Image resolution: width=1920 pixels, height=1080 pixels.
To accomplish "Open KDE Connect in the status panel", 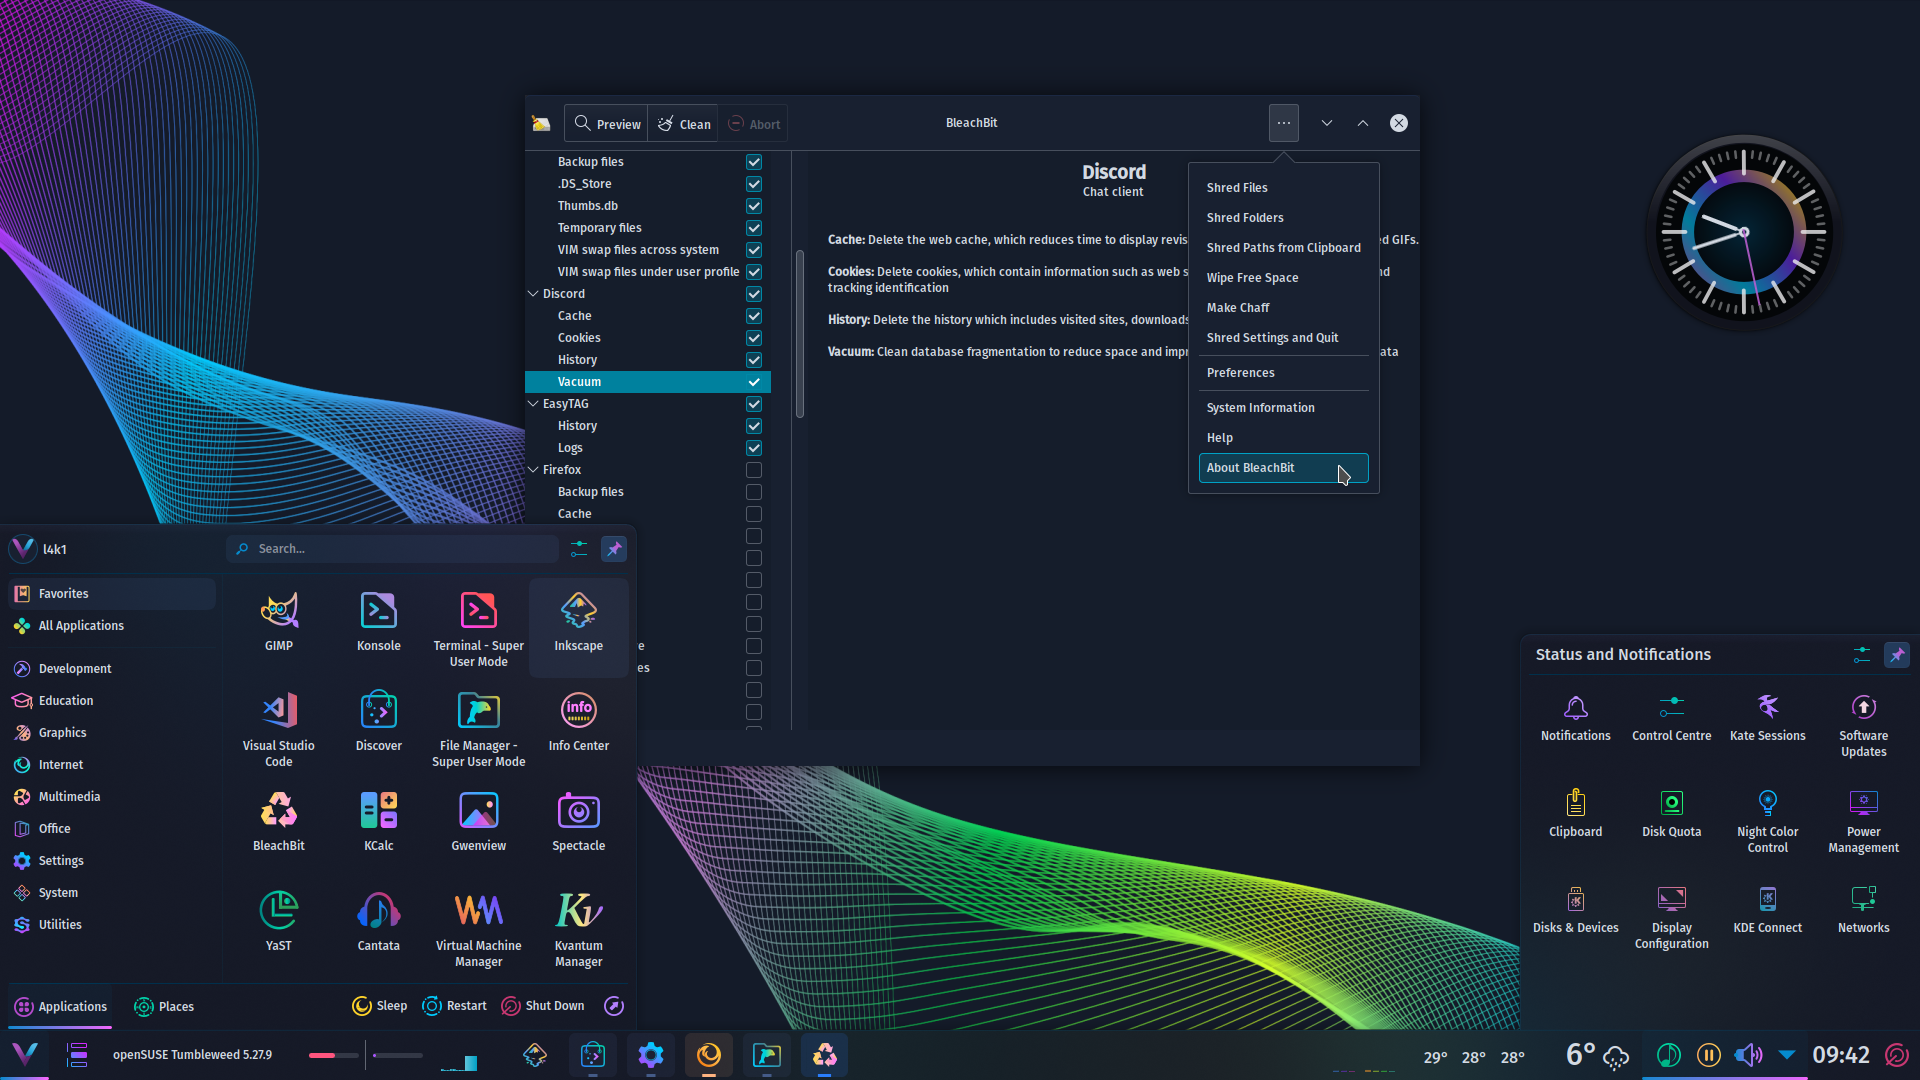I will coord(1768,910).
